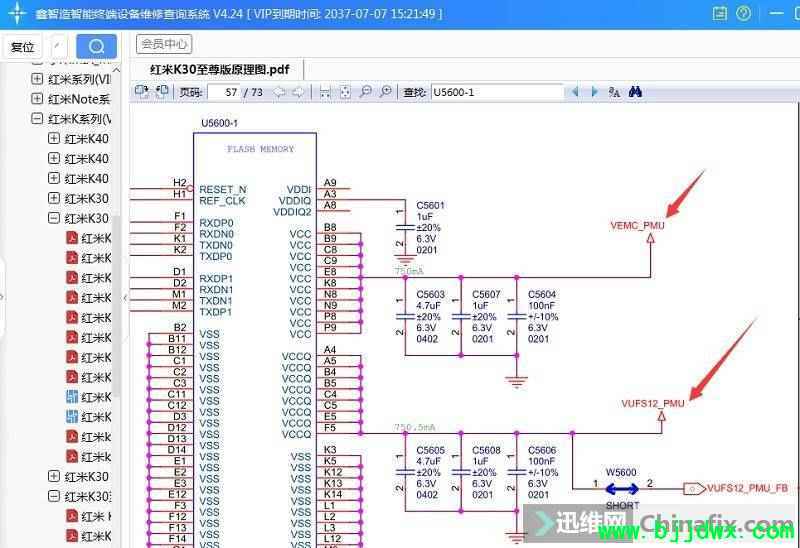Viewport: 800px width, 548px height.
Task: Click the VUFS12_PMU_FB net label
Action: click(x=747, y=489)
